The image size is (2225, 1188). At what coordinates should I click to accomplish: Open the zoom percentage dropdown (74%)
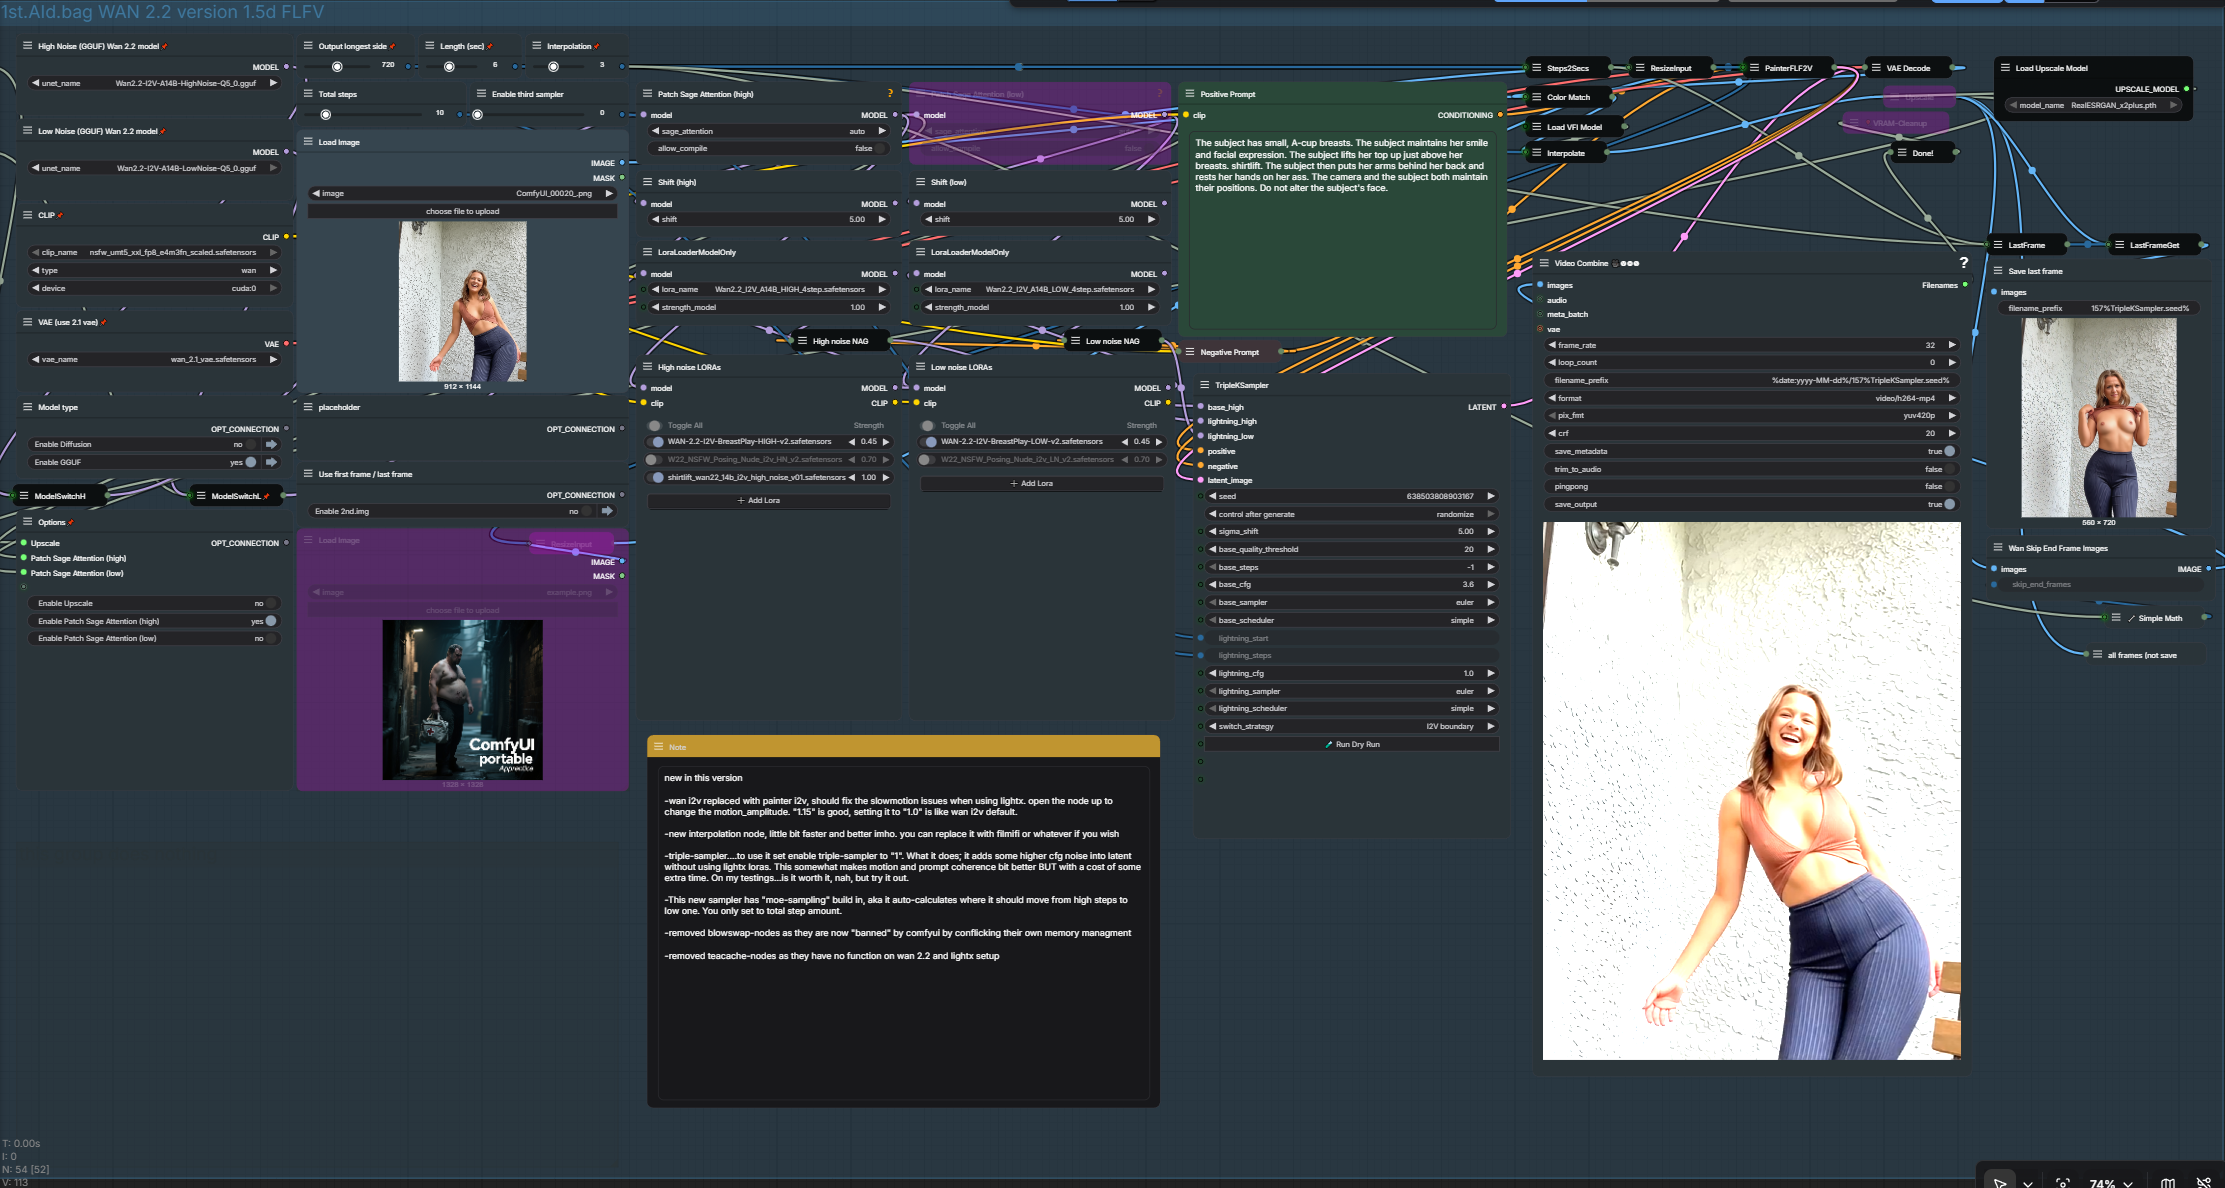(2110, 1183)
